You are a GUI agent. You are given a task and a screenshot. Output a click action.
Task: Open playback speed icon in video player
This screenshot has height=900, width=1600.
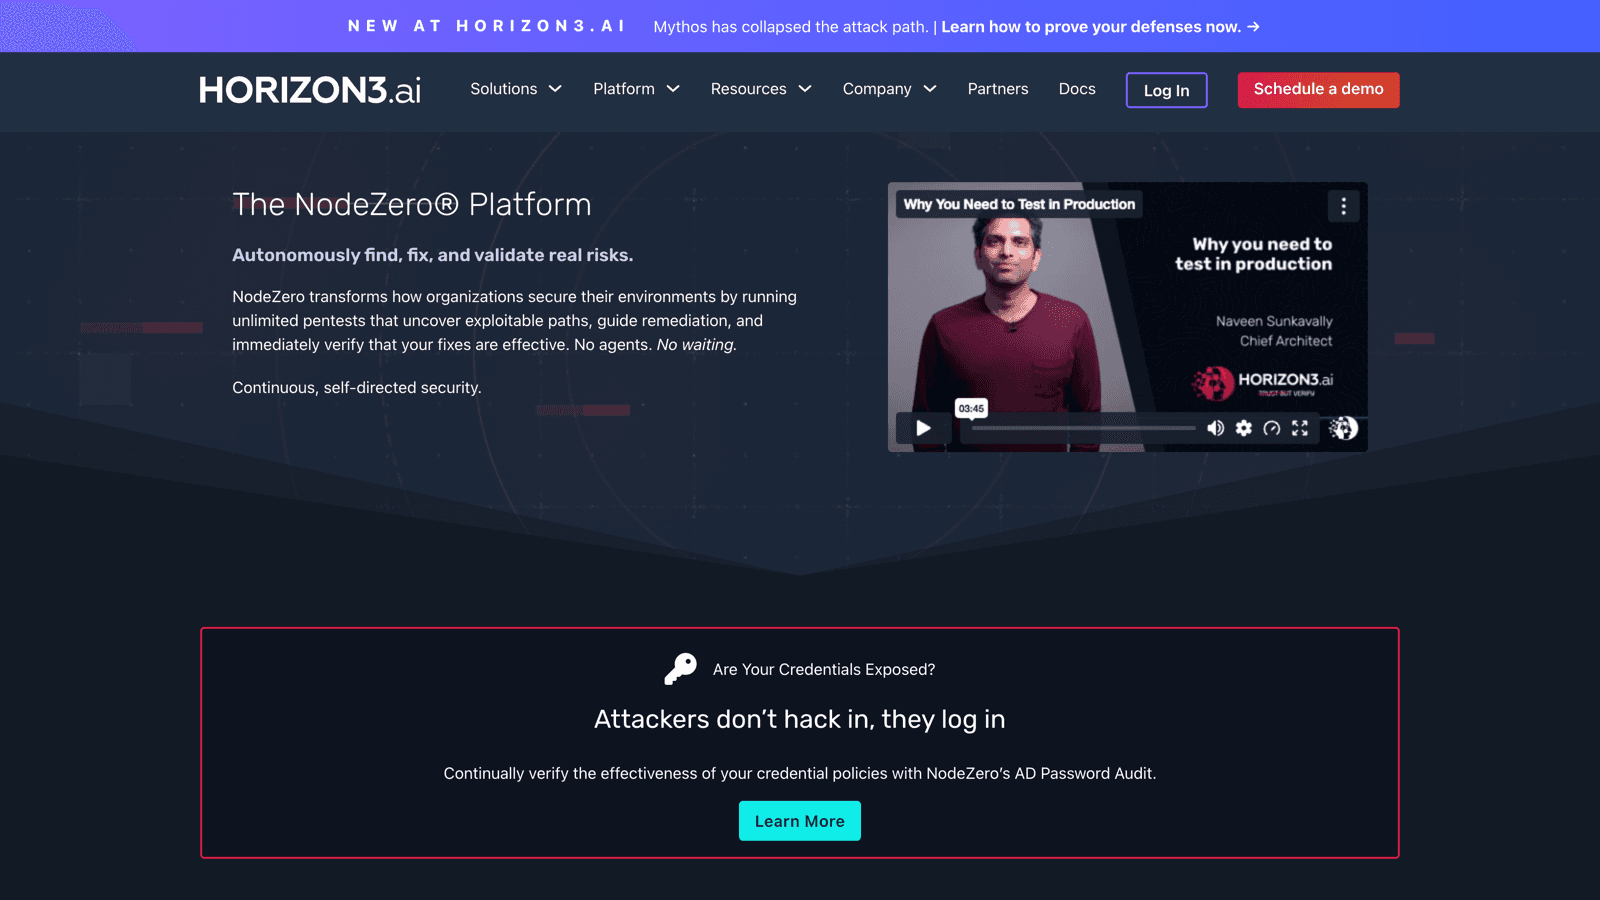click(1271, 428)
